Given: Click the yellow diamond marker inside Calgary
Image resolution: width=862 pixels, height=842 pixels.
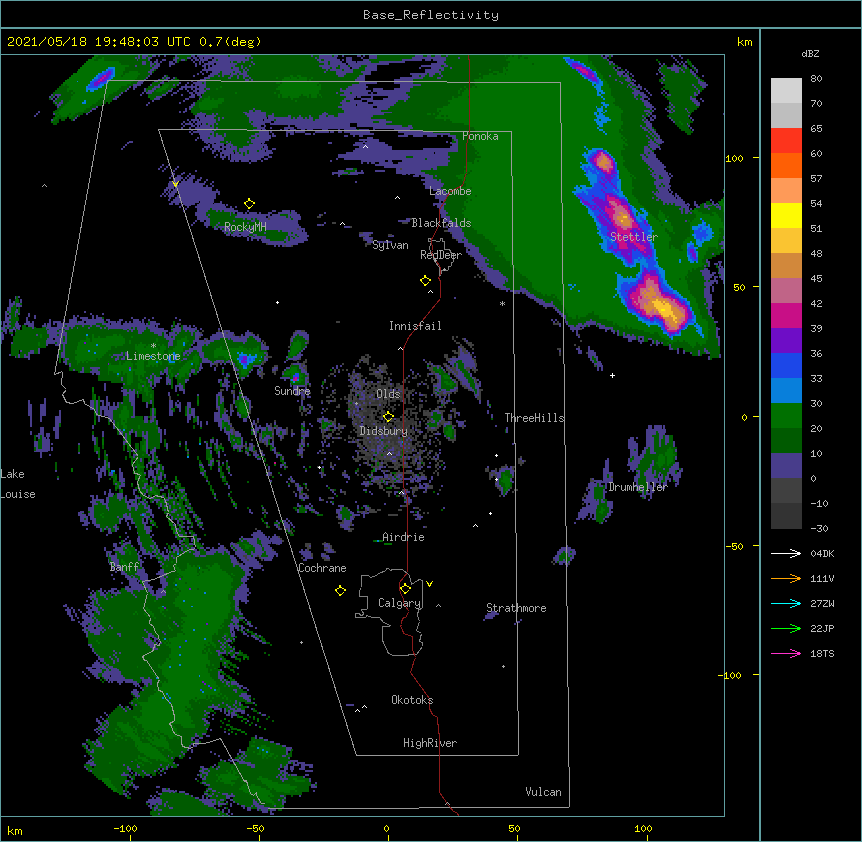Looking at the screenshot, I should tap(405, 588).
